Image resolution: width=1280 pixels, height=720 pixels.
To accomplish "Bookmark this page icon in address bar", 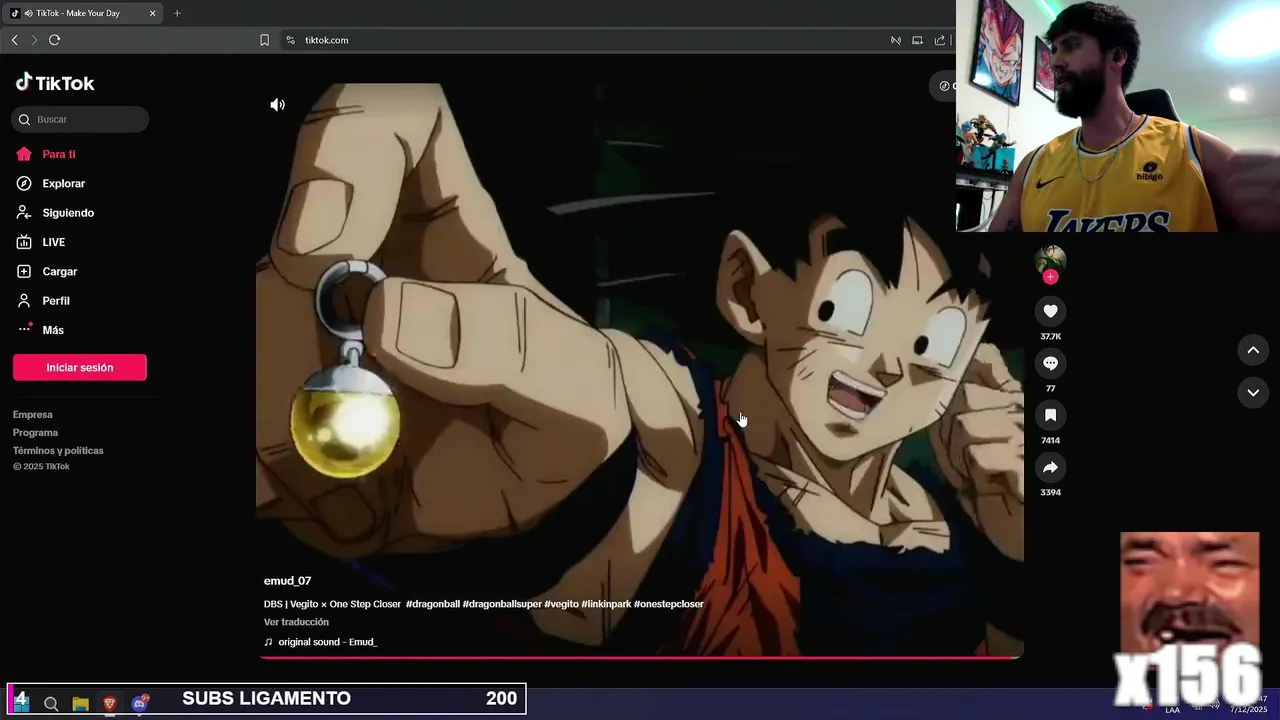I will 264,40.
